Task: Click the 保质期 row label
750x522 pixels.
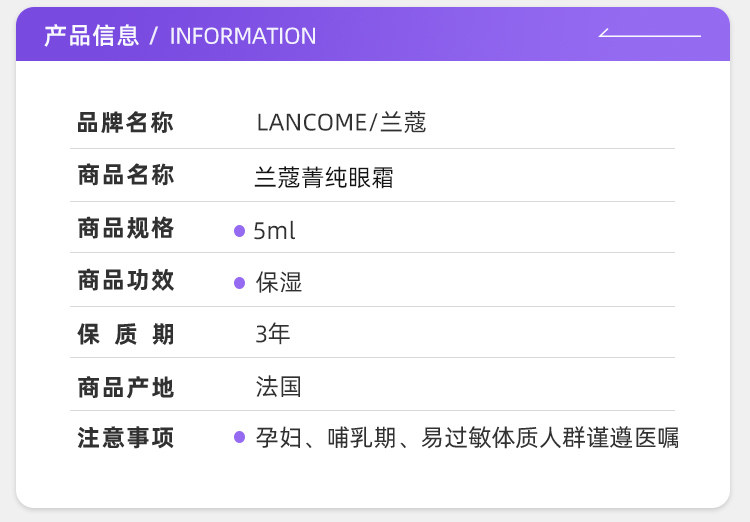Action: click(x=126, y=334)
